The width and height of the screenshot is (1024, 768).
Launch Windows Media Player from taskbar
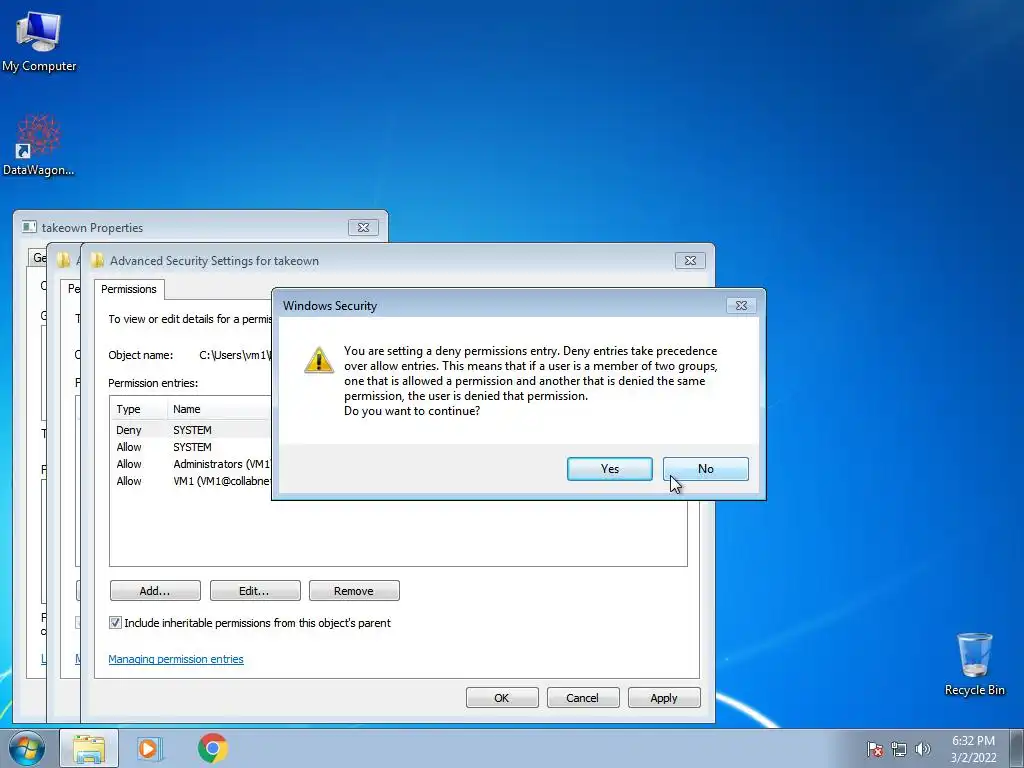[149, 748]
